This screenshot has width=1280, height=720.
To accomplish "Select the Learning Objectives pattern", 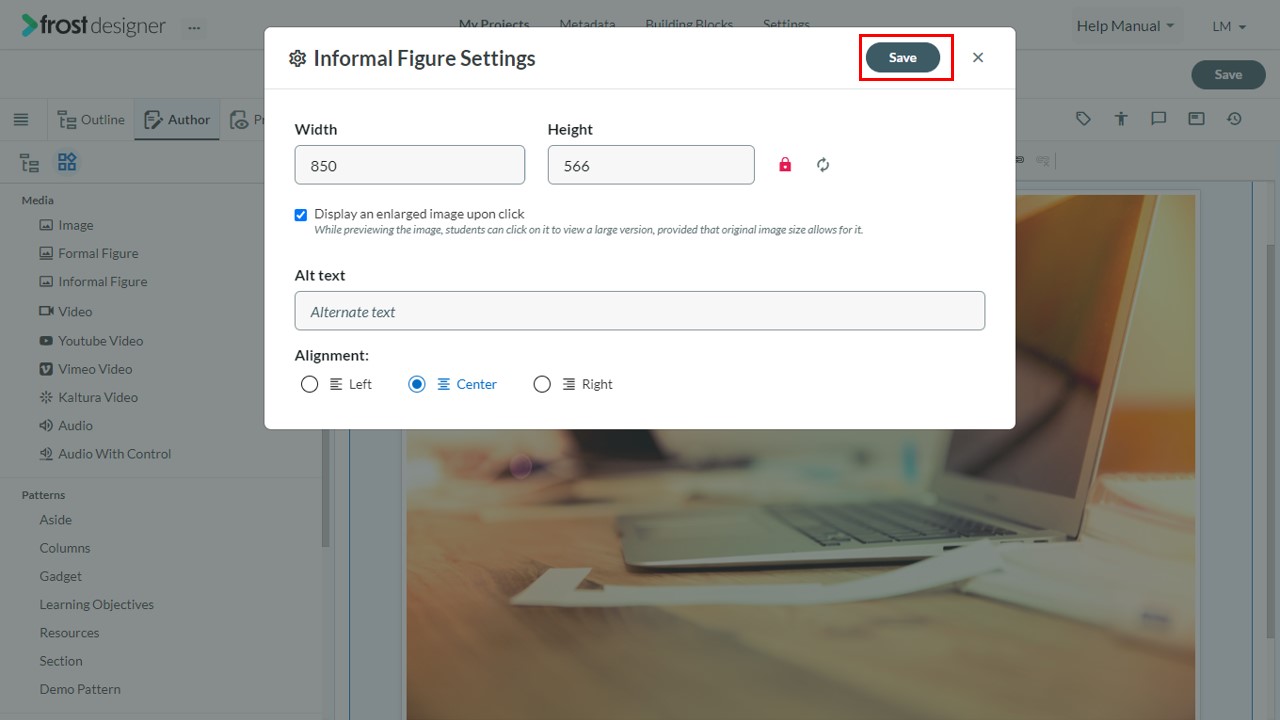I will click(x=97, y=604).
